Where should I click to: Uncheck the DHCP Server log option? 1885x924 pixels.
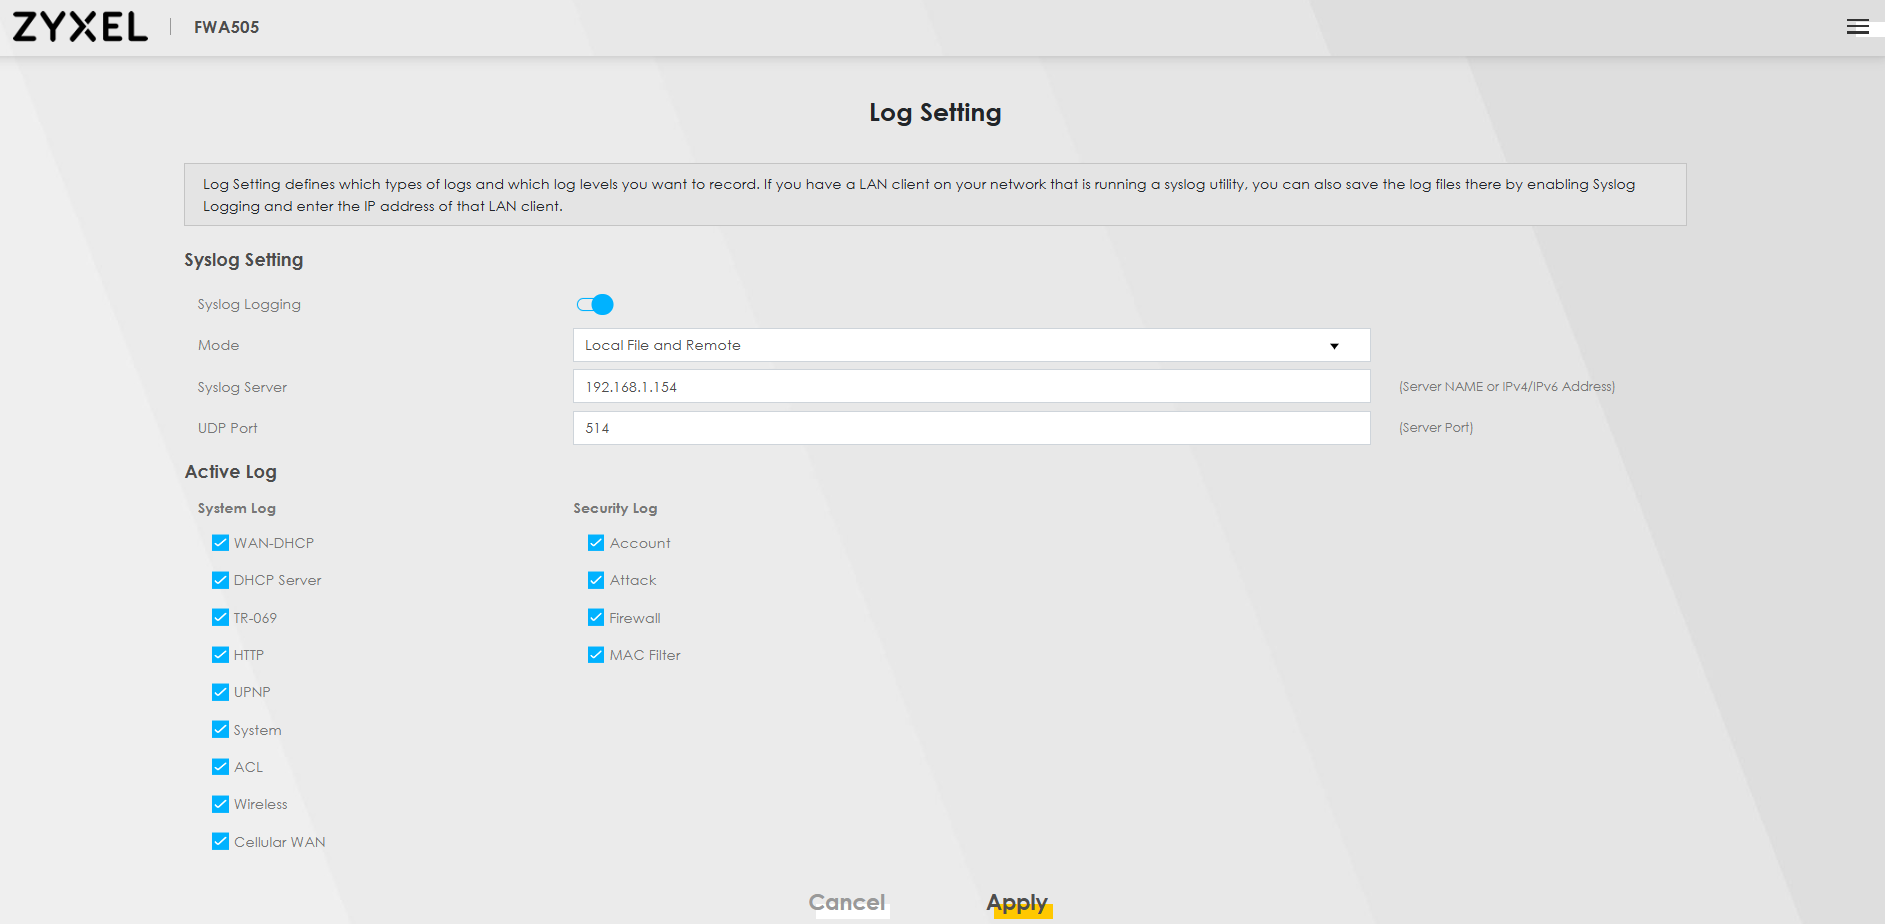tap(220, 579)
